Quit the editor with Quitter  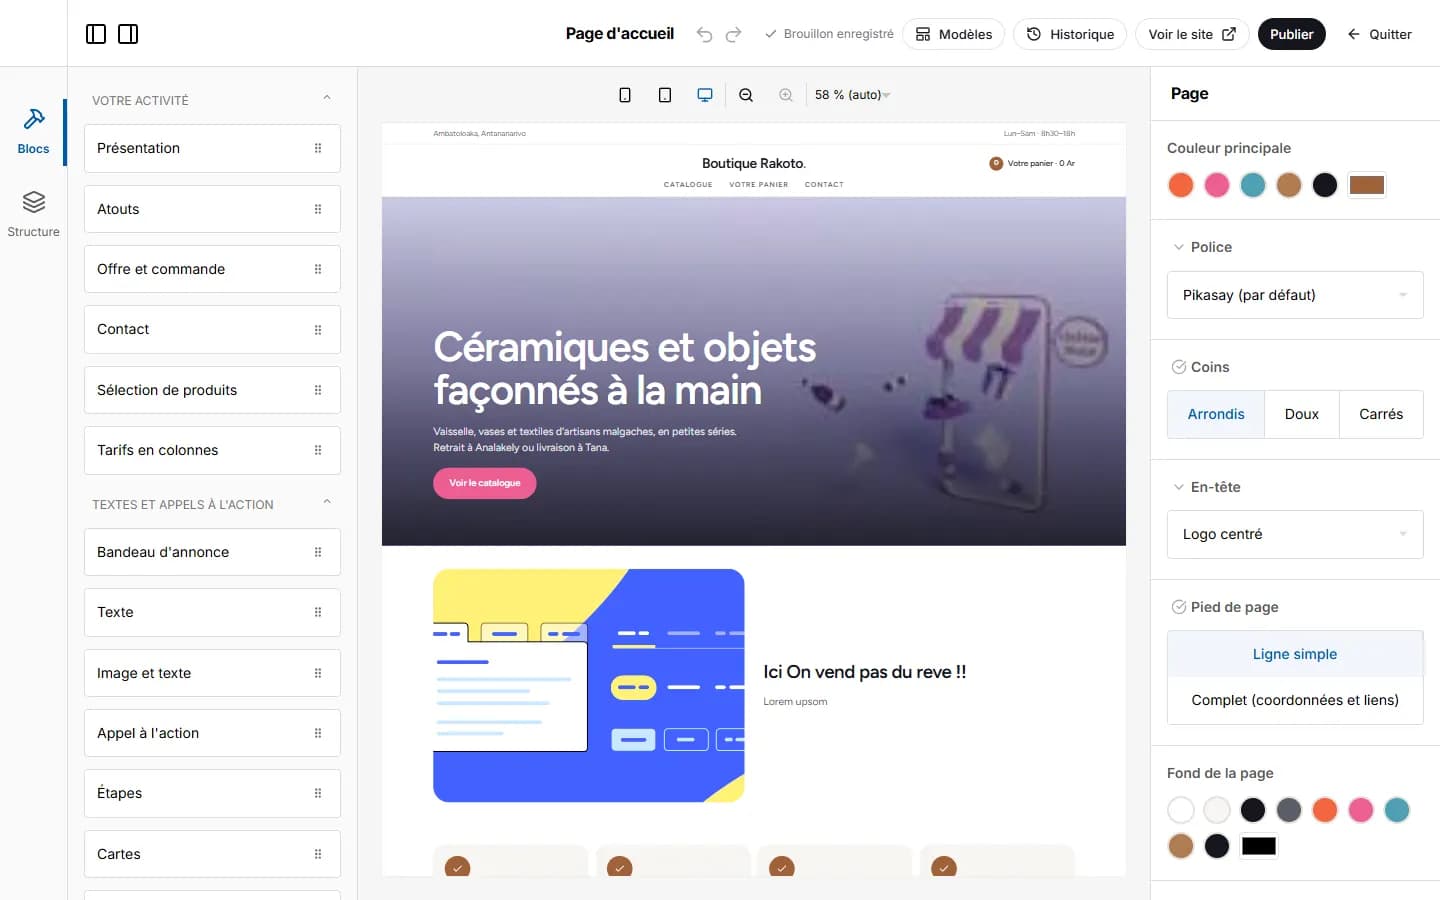tap(1380, 34)
